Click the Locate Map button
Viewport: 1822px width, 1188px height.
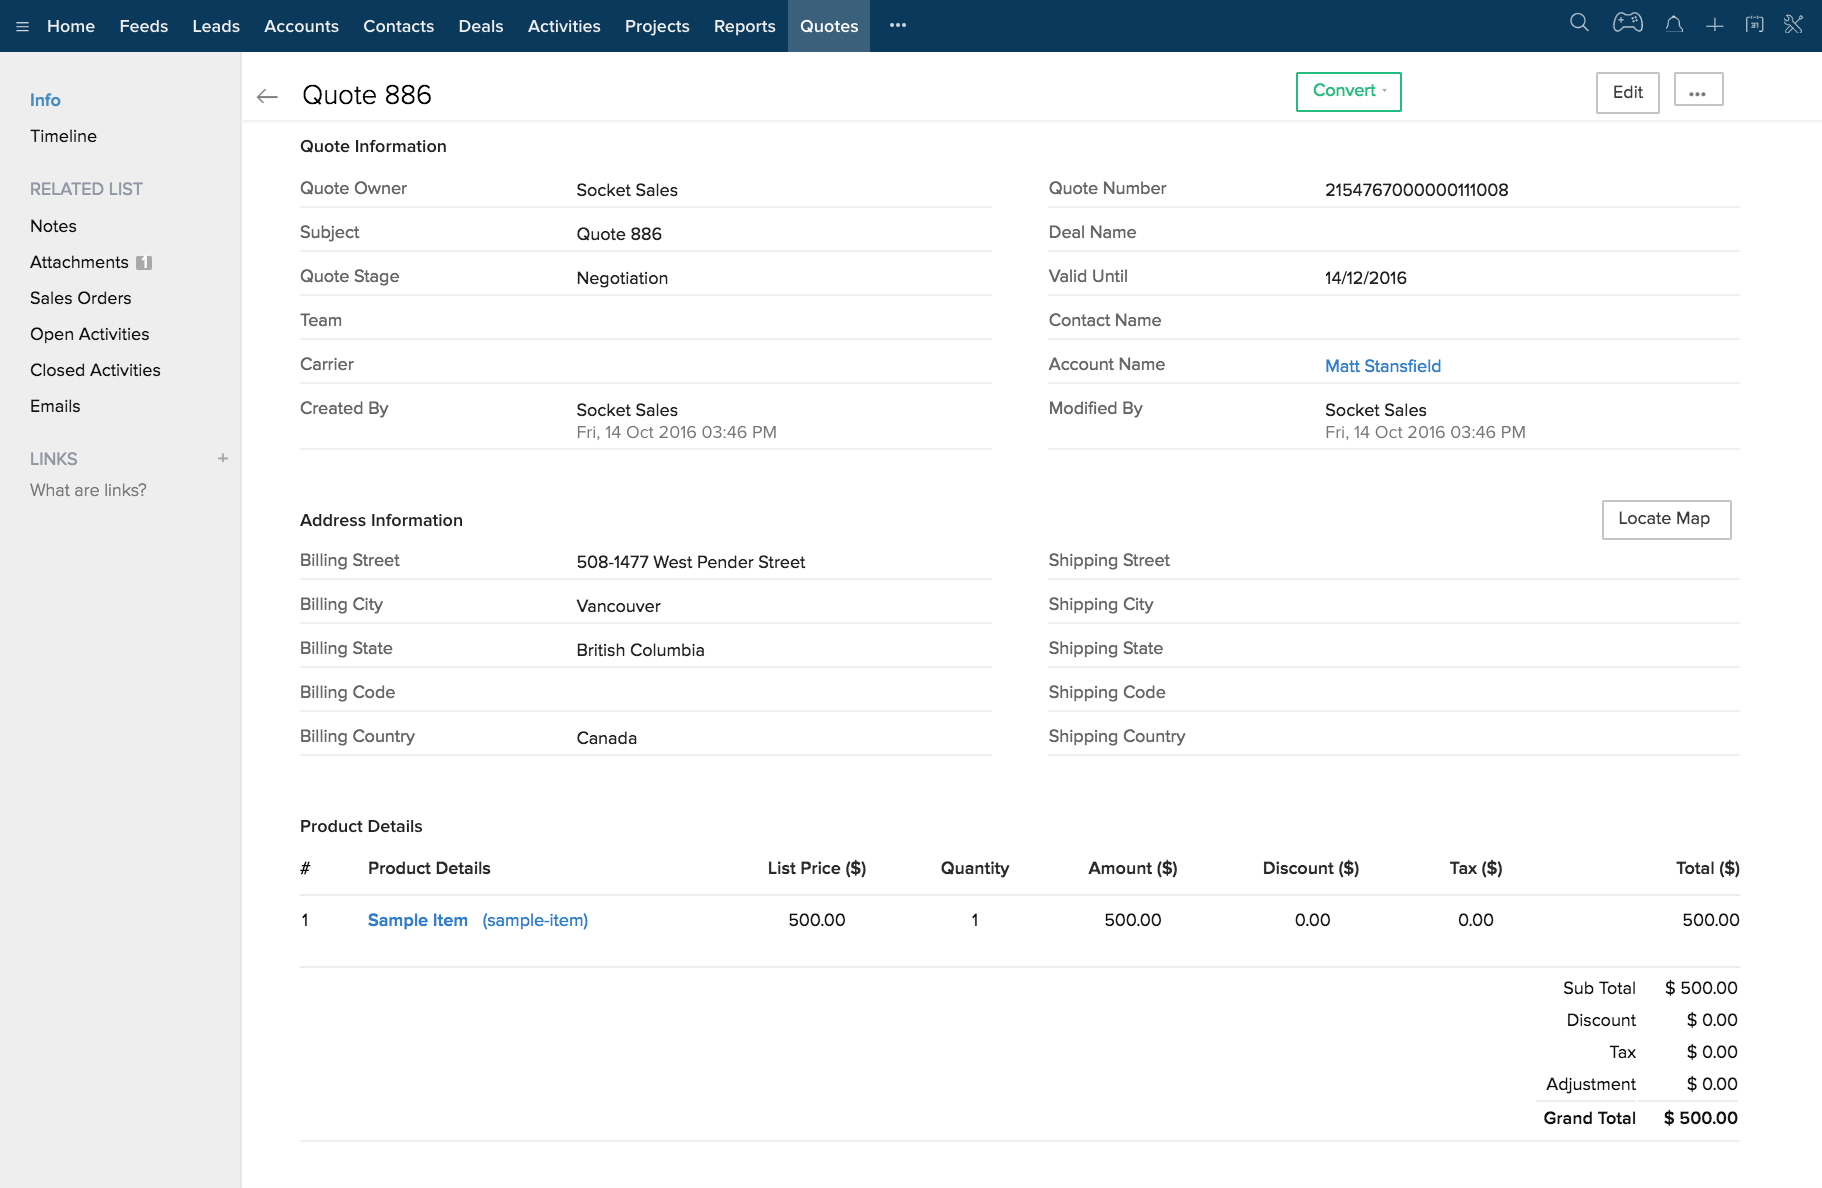coord(1666,519)
